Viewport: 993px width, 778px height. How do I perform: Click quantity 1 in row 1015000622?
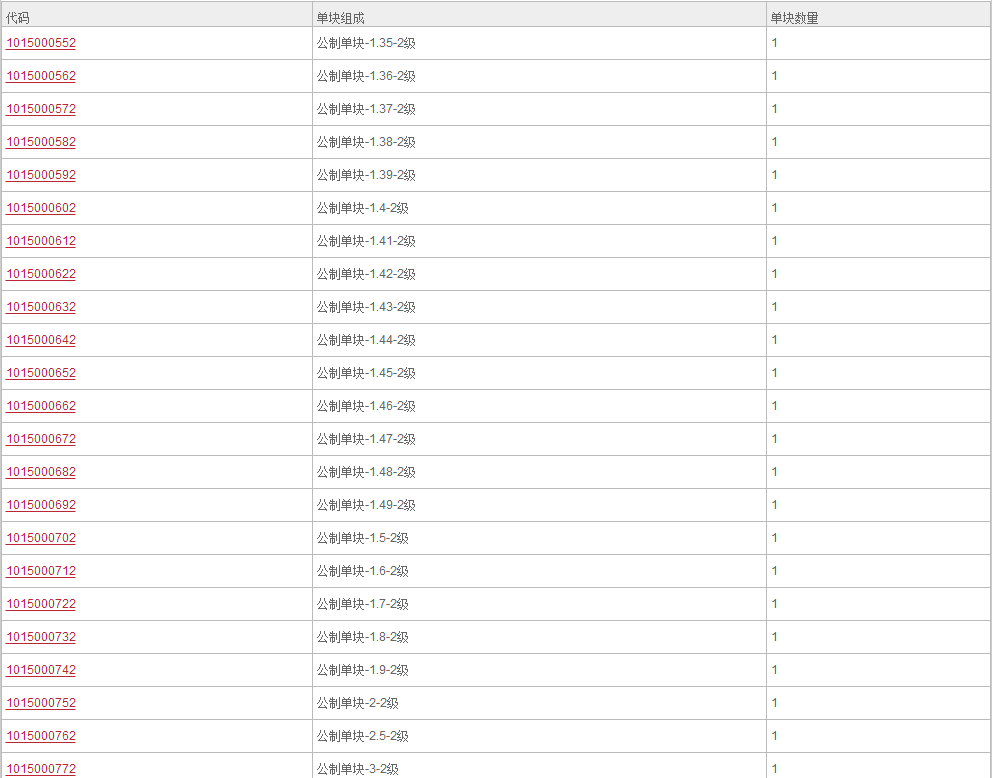[x=775, y=273]
